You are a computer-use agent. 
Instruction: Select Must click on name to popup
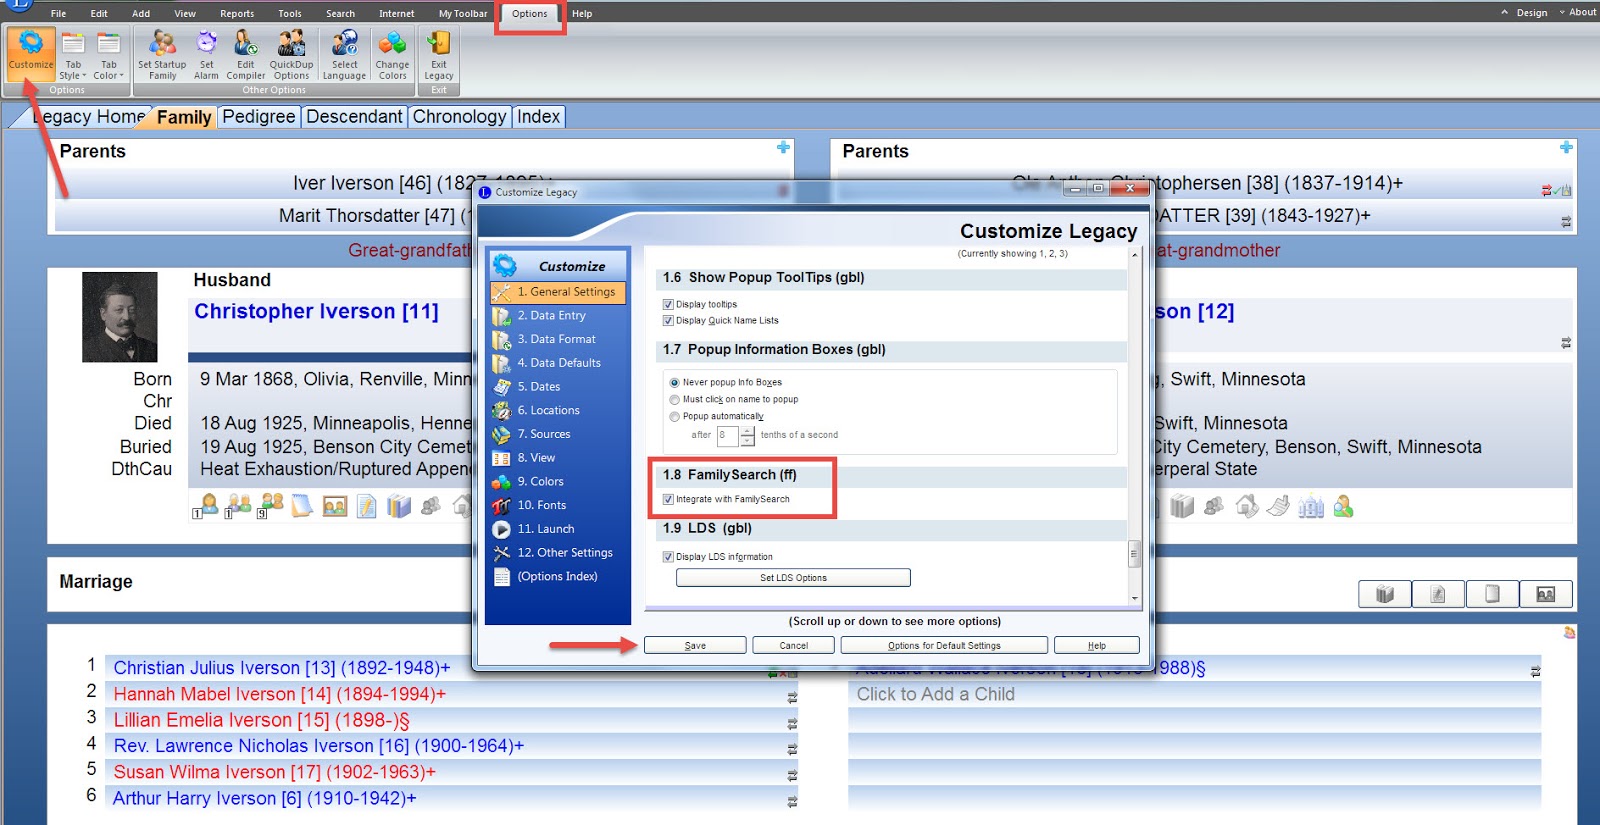[x=674, y=400]
